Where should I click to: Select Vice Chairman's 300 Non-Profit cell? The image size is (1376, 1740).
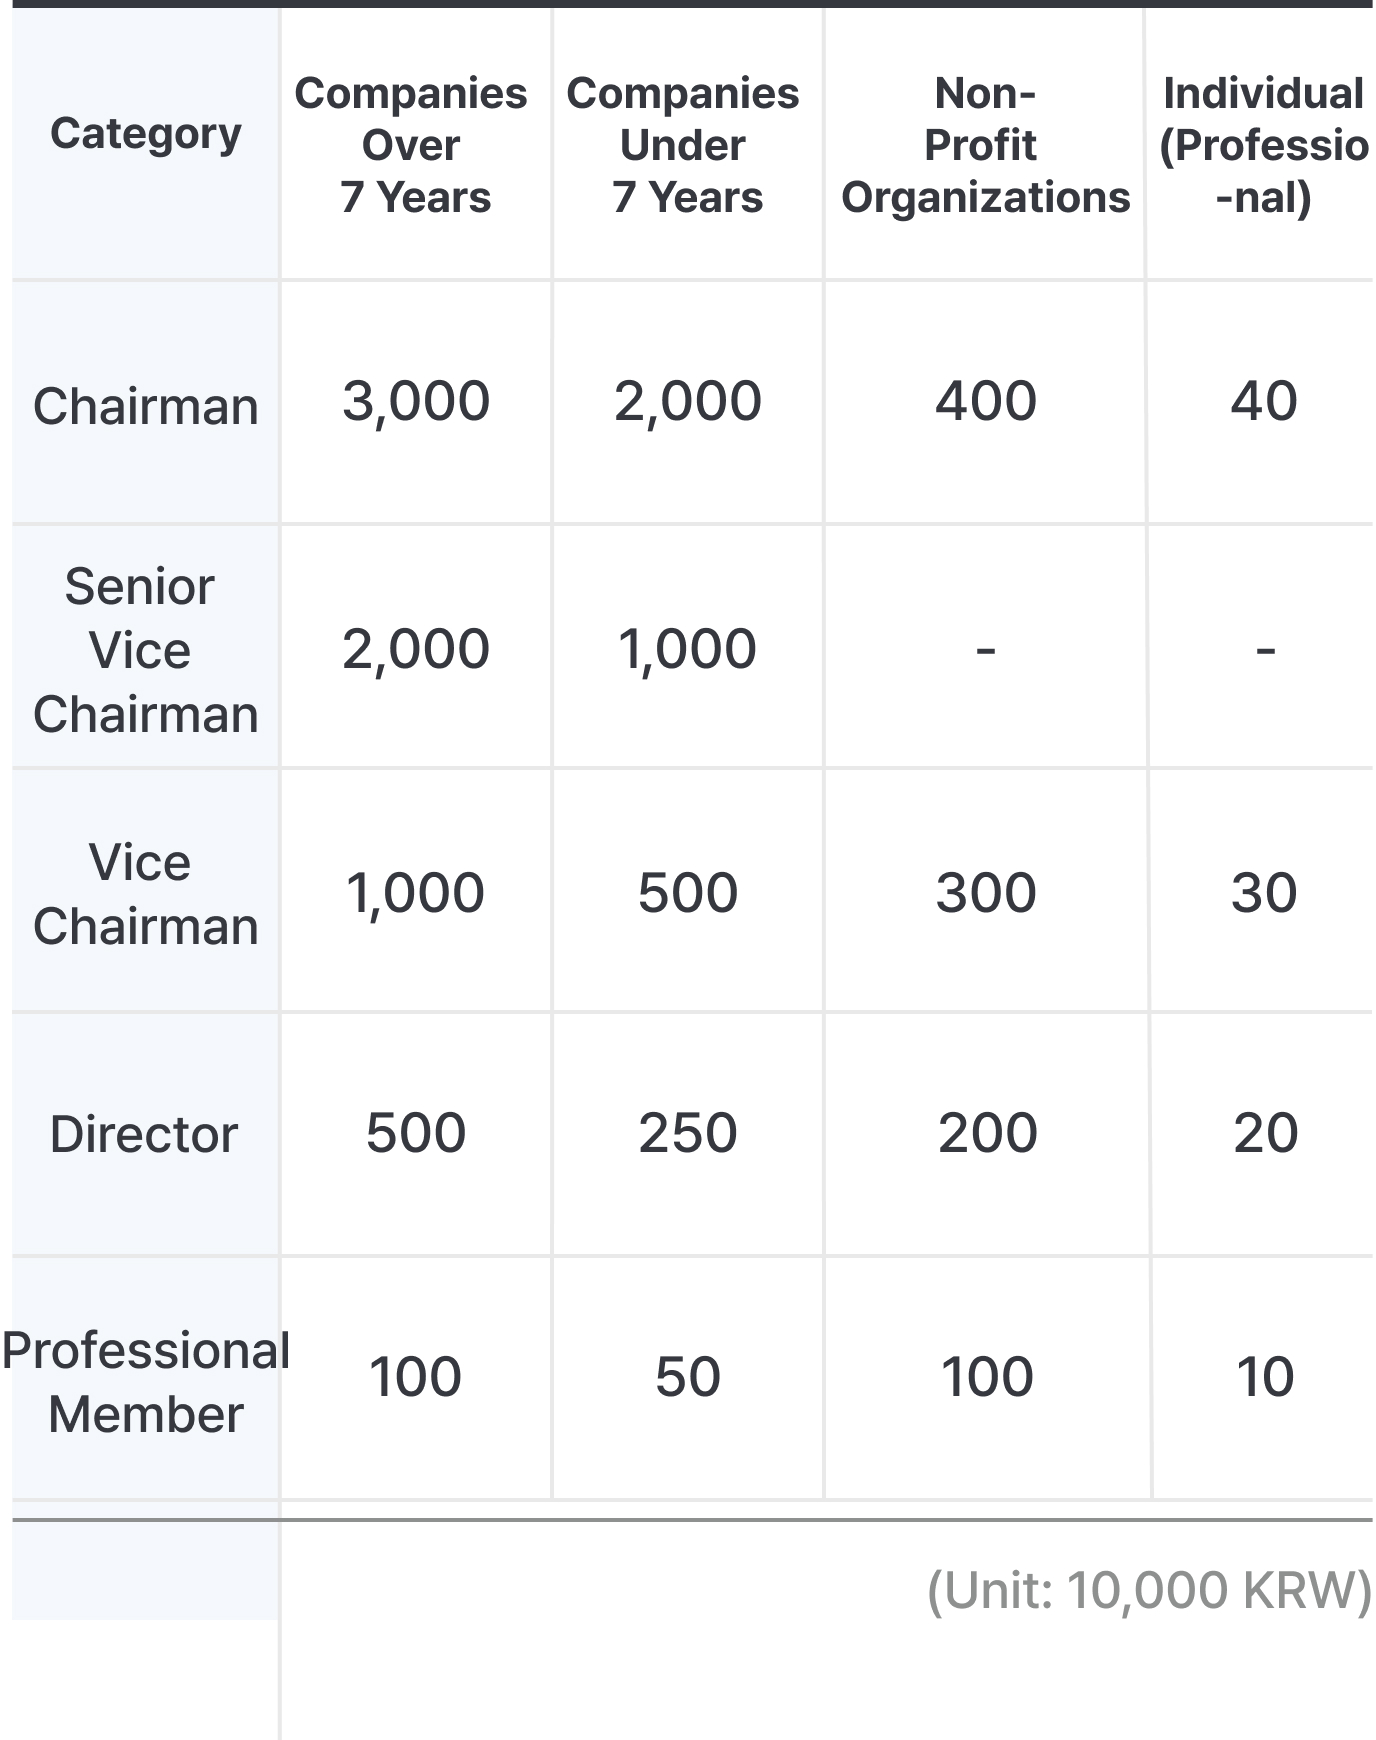point(986,892)
